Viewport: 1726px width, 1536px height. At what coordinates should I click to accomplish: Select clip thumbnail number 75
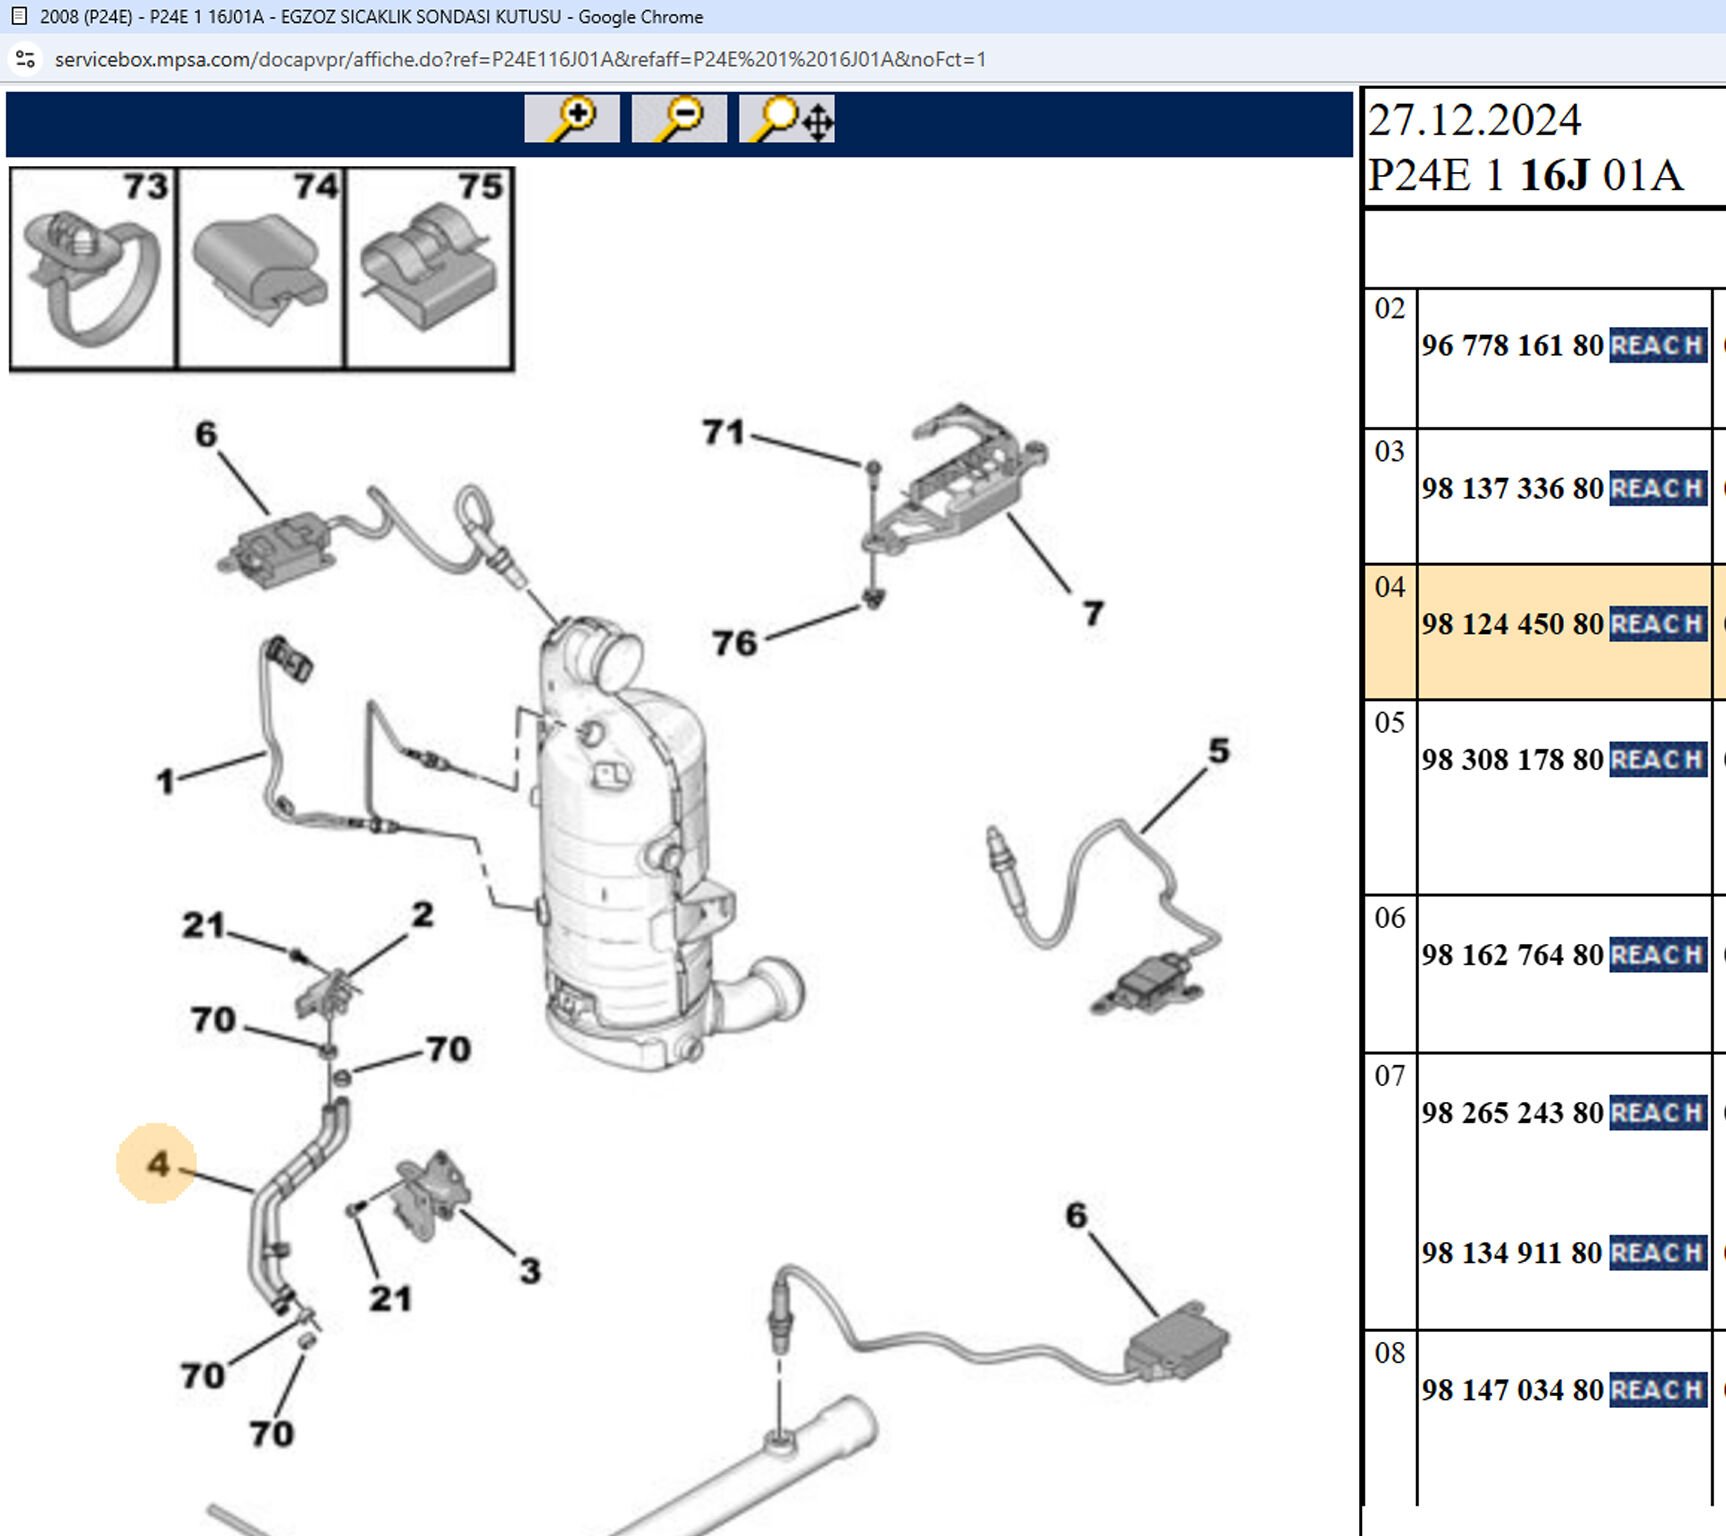[429, 269]
